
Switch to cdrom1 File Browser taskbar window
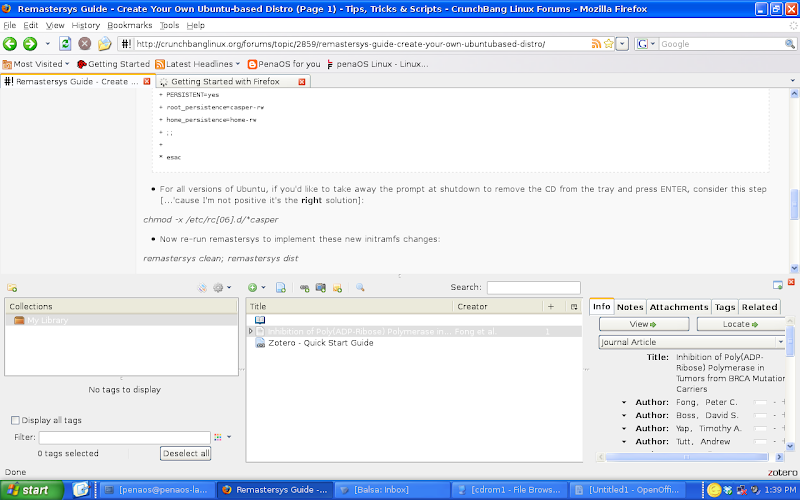click(x=509, y=490)
